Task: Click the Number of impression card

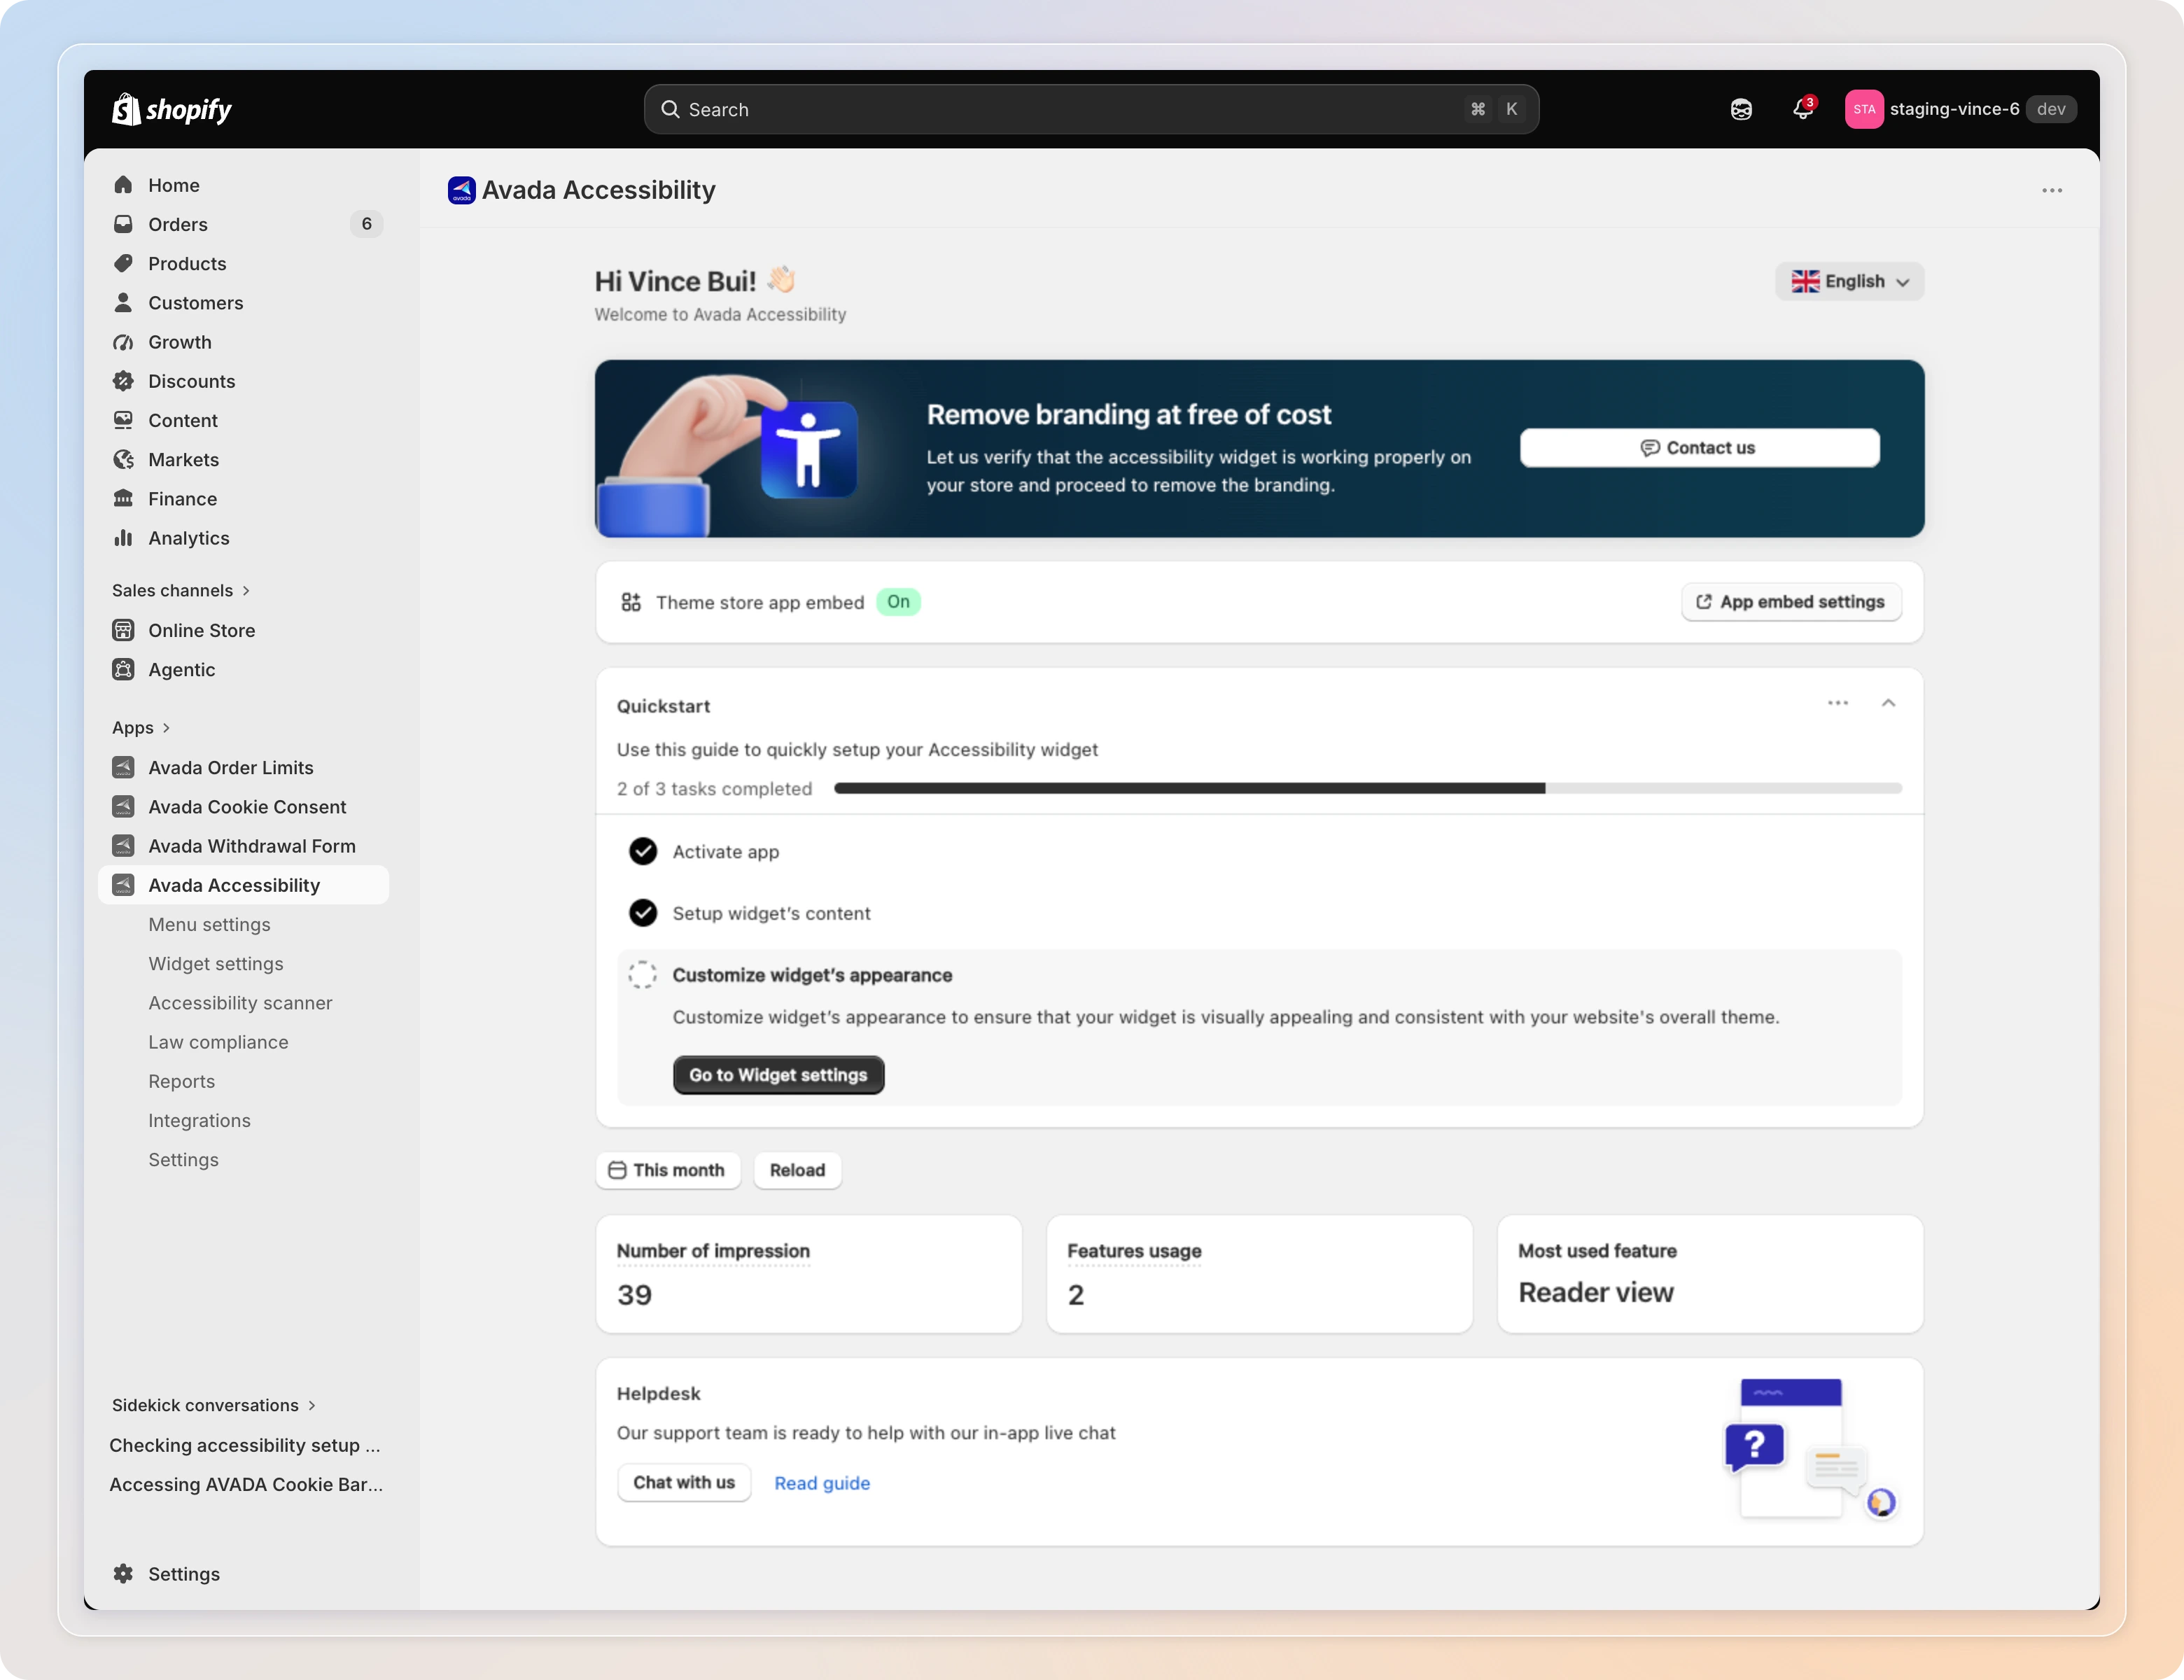Action: pos(808,1274)
